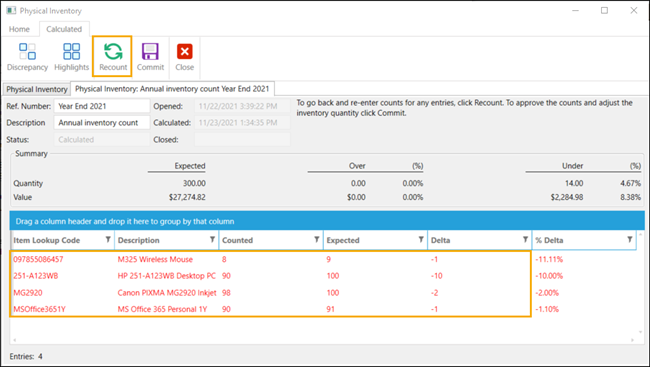The image size is (650, 367).
Task: Click the Description field Annual inventory count
Action: pos(102,123)
